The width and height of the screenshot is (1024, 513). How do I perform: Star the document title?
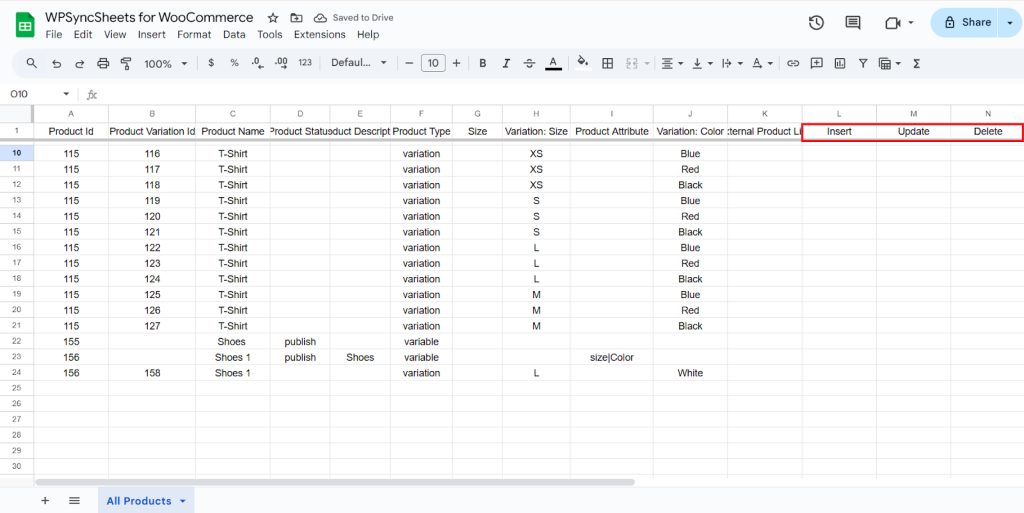coord(273,18)
